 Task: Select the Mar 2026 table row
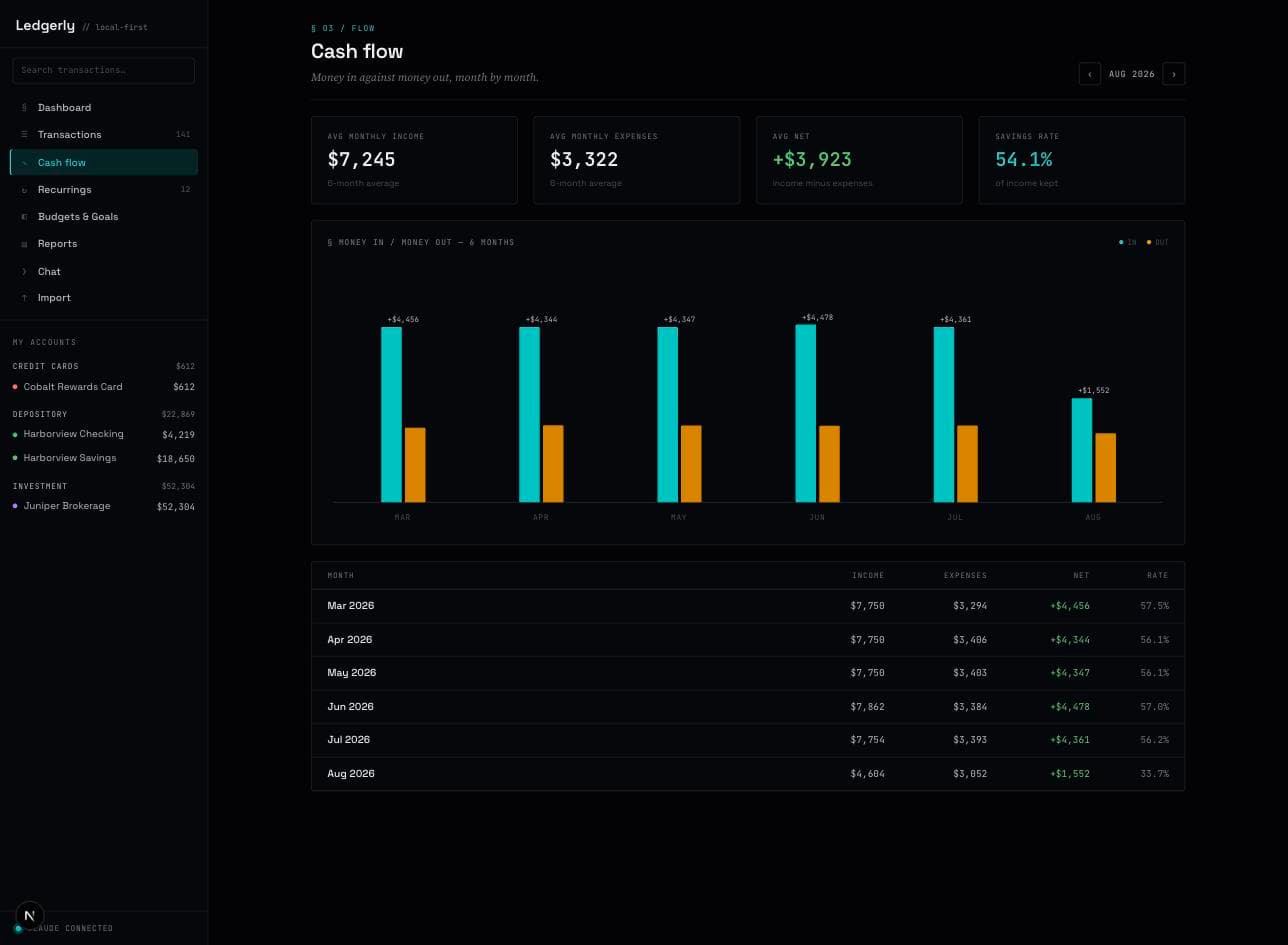point(748,606)
